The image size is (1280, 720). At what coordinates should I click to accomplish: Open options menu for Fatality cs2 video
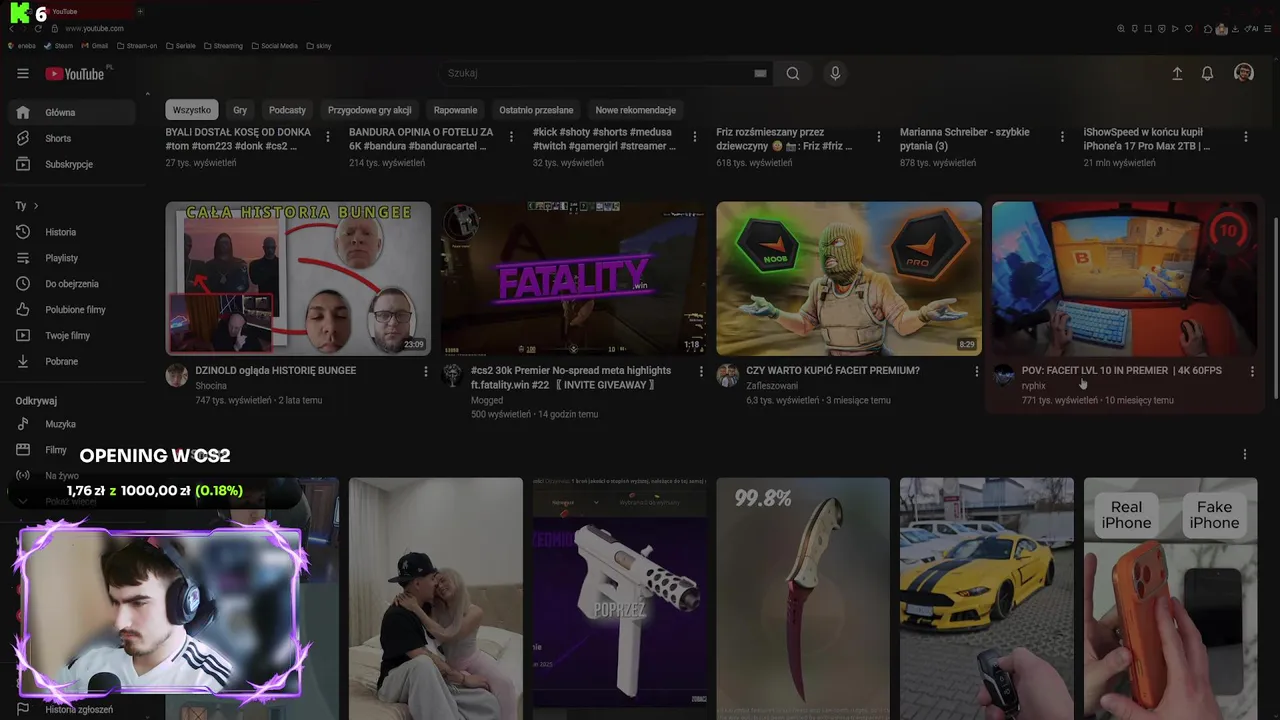click(701, 371)
